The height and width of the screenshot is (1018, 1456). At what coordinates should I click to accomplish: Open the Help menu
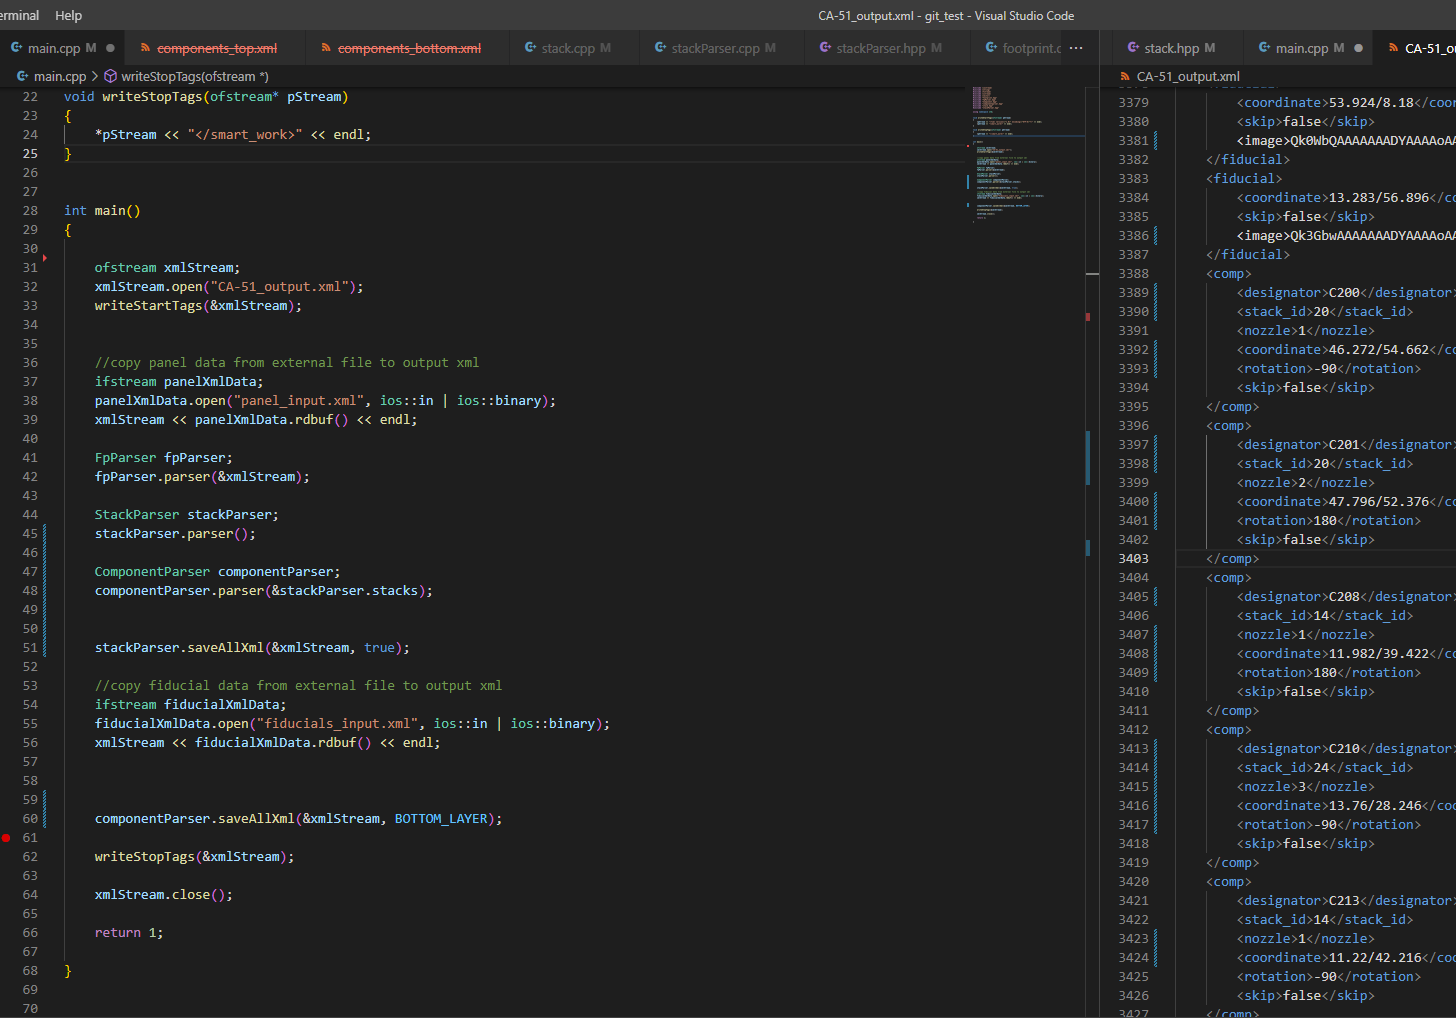click(68, 15)
